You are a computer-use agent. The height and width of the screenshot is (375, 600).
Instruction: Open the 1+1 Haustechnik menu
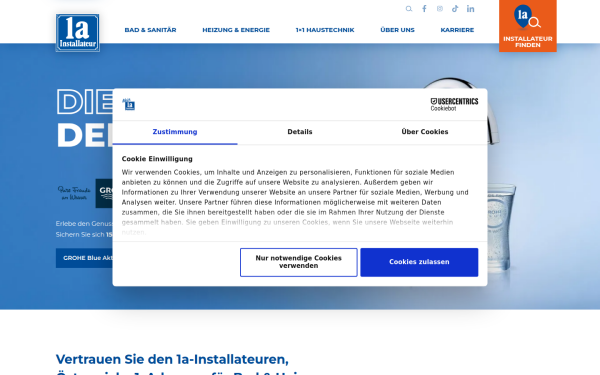point(325,30)
